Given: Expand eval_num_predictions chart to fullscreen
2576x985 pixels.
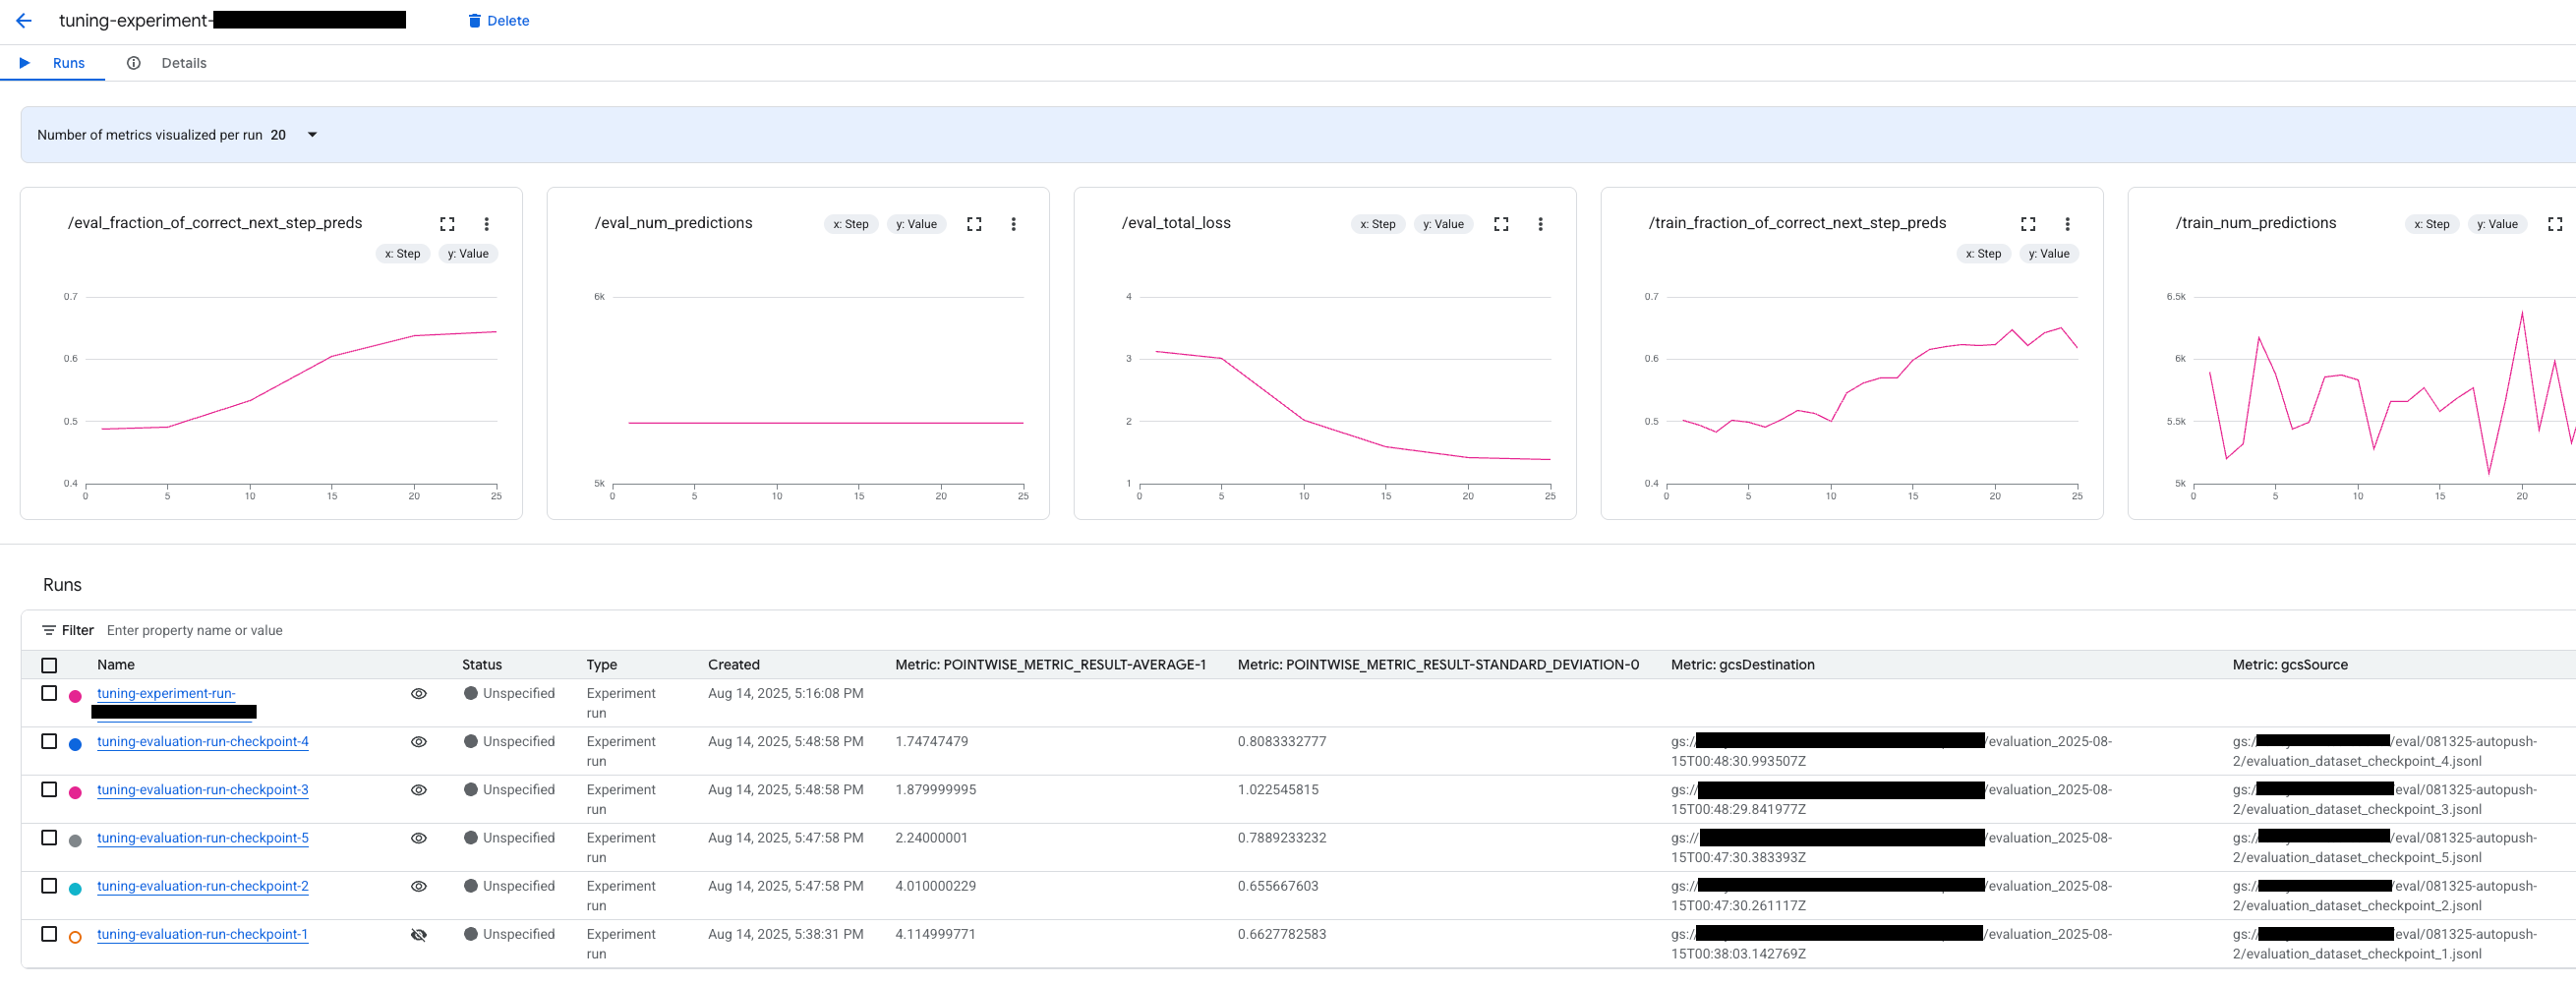Looking at the screenshot, I should (974, 224).
